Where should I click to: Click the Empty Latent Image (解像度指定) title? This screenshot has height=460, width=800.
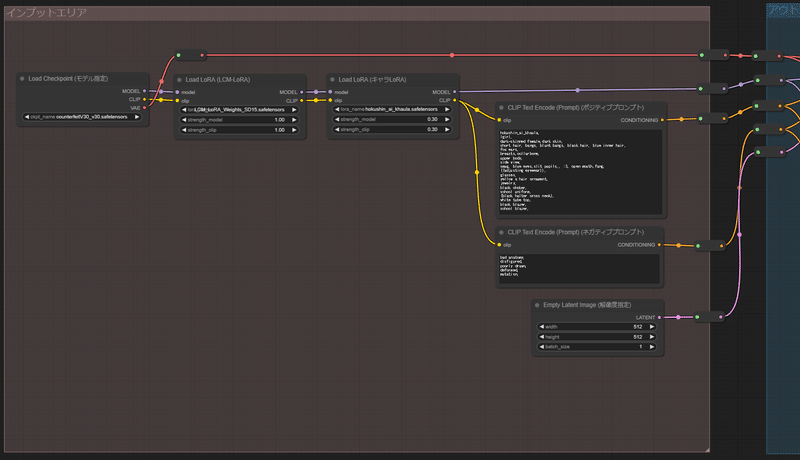click(587, 305)
